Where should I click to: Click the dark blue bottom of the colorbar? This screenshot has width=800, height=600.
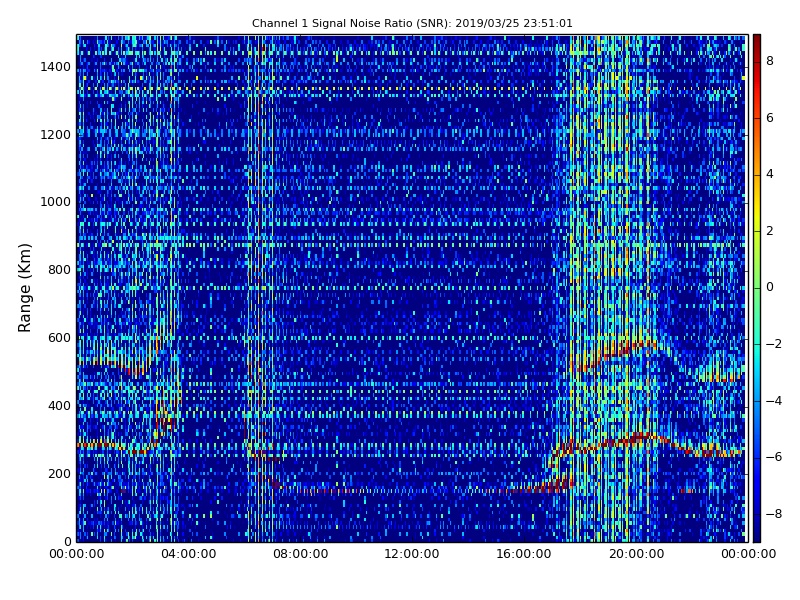click(x=757, y=533)
